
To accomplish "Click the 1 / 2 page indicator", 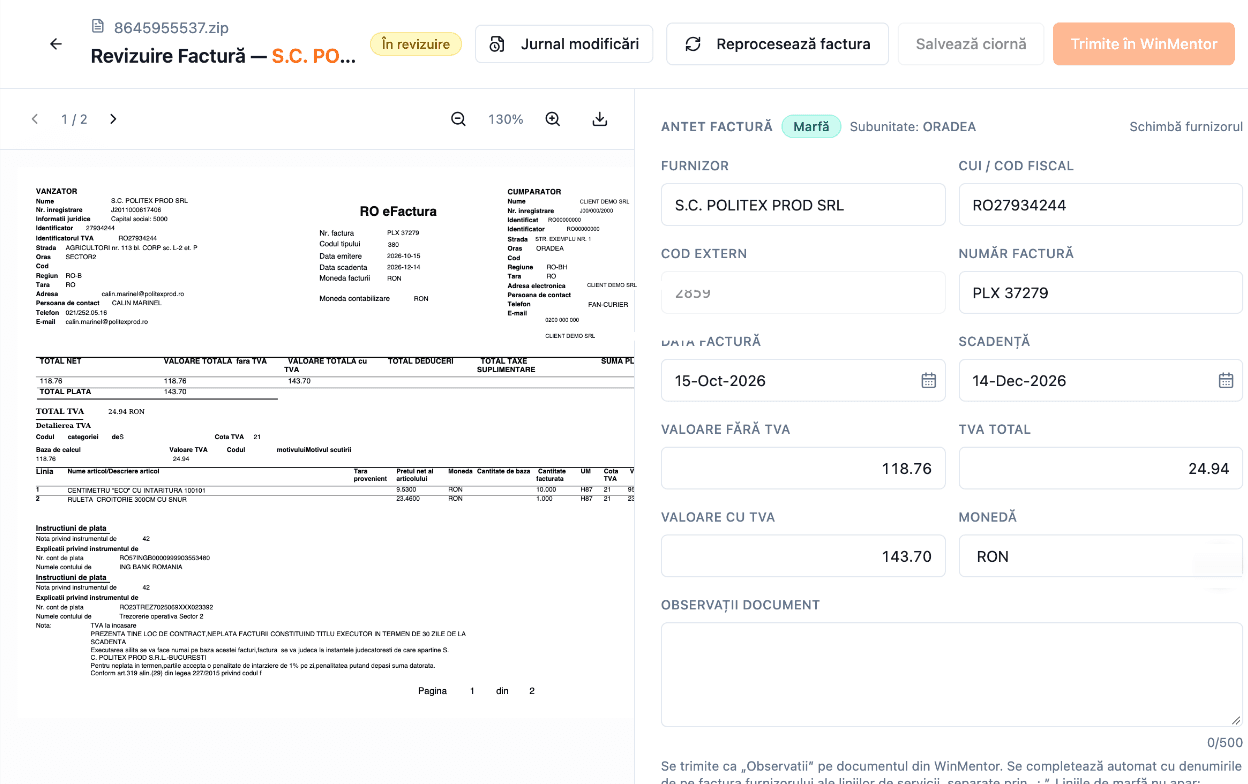I will pyautogui.click(x=74, y=119).
